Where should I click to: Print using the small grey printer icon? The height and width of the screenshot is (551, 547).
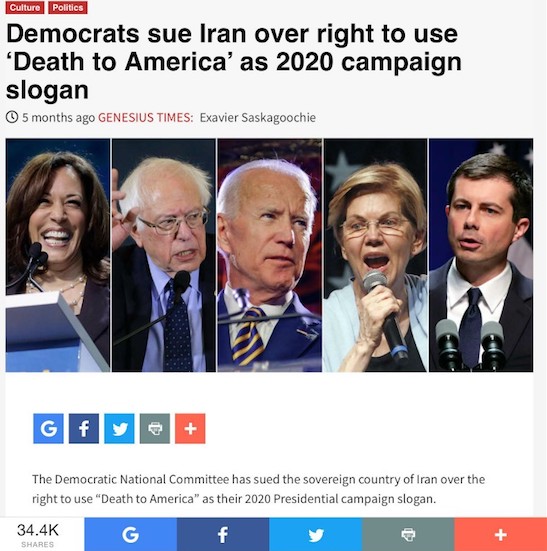coord(155,428)
